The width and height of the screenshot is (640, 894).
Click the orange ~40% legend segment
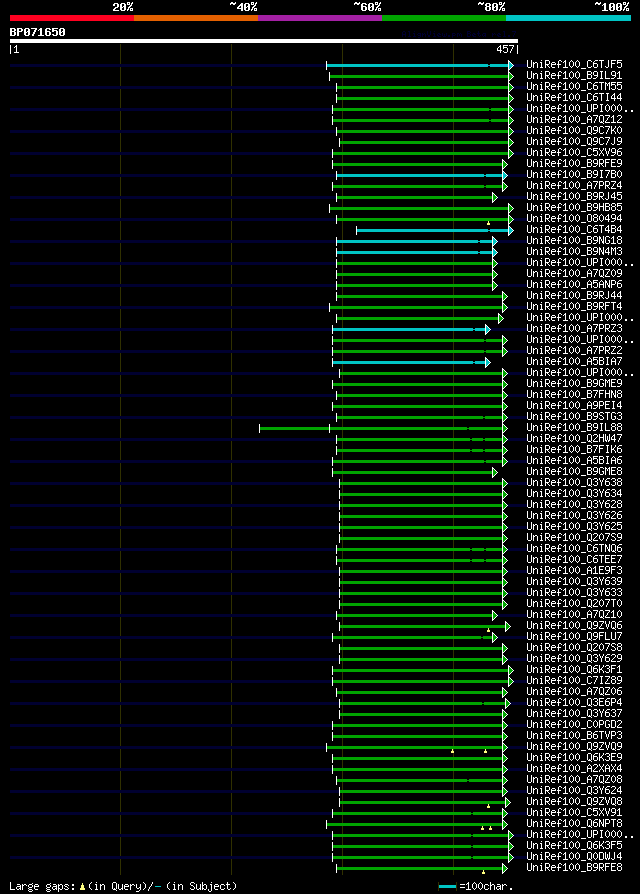196,18
